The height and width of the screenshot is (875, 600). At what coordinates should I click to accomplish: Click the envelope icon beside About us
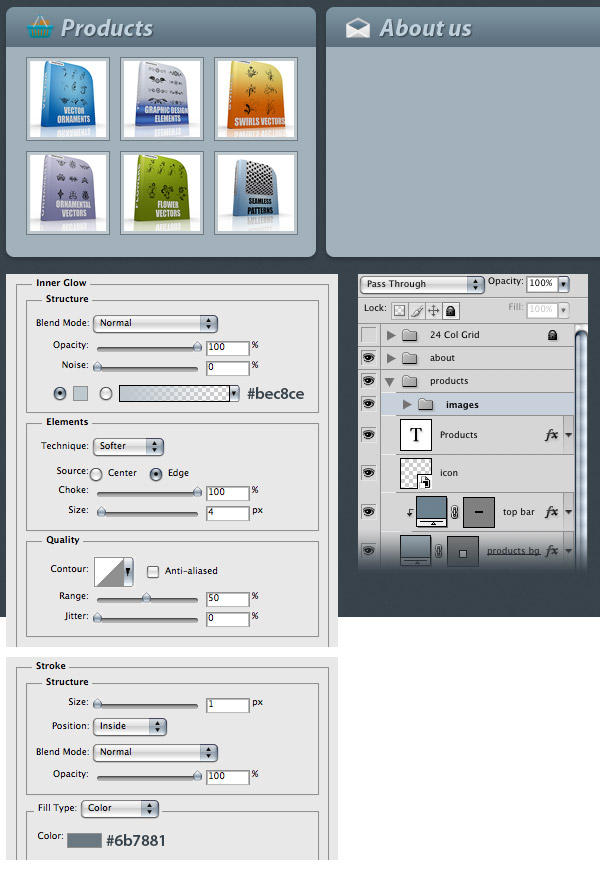pyautogui.click(x=357, y=28)
